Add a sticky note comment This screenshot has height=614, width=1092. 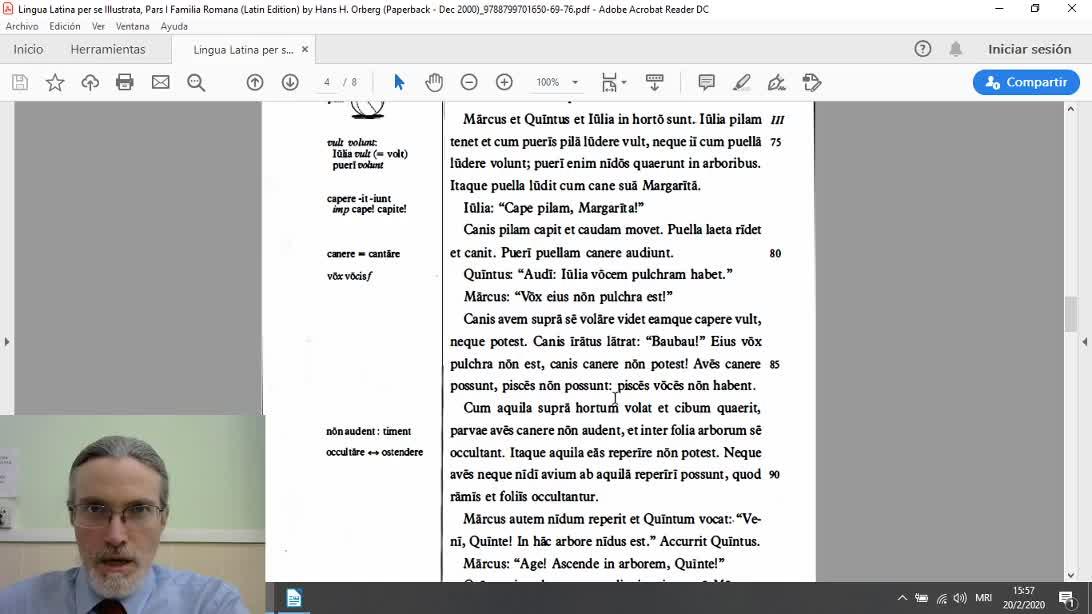[x=706, y=82]
